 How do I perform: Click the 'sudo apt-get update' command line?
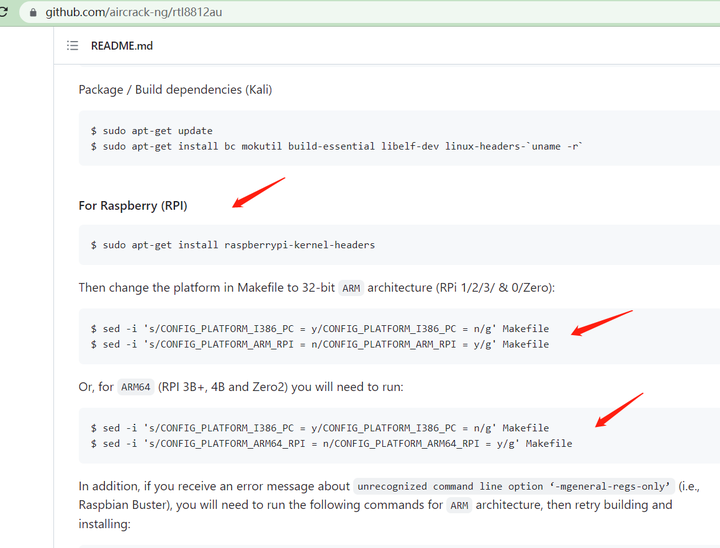click(152, 131)
